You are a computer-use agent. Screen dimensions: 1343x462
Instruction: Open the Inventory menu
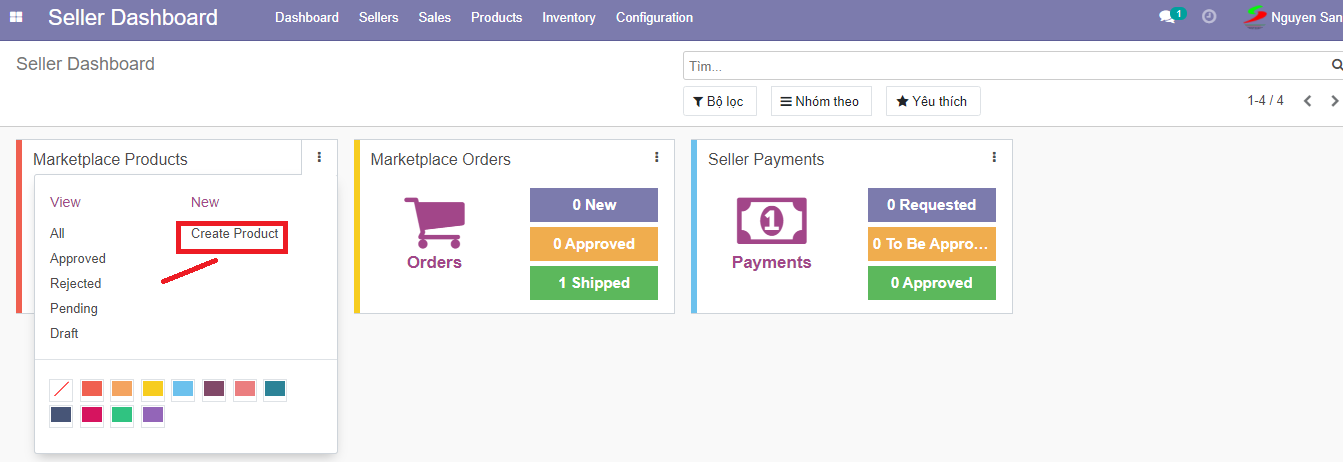coord(568,17)
